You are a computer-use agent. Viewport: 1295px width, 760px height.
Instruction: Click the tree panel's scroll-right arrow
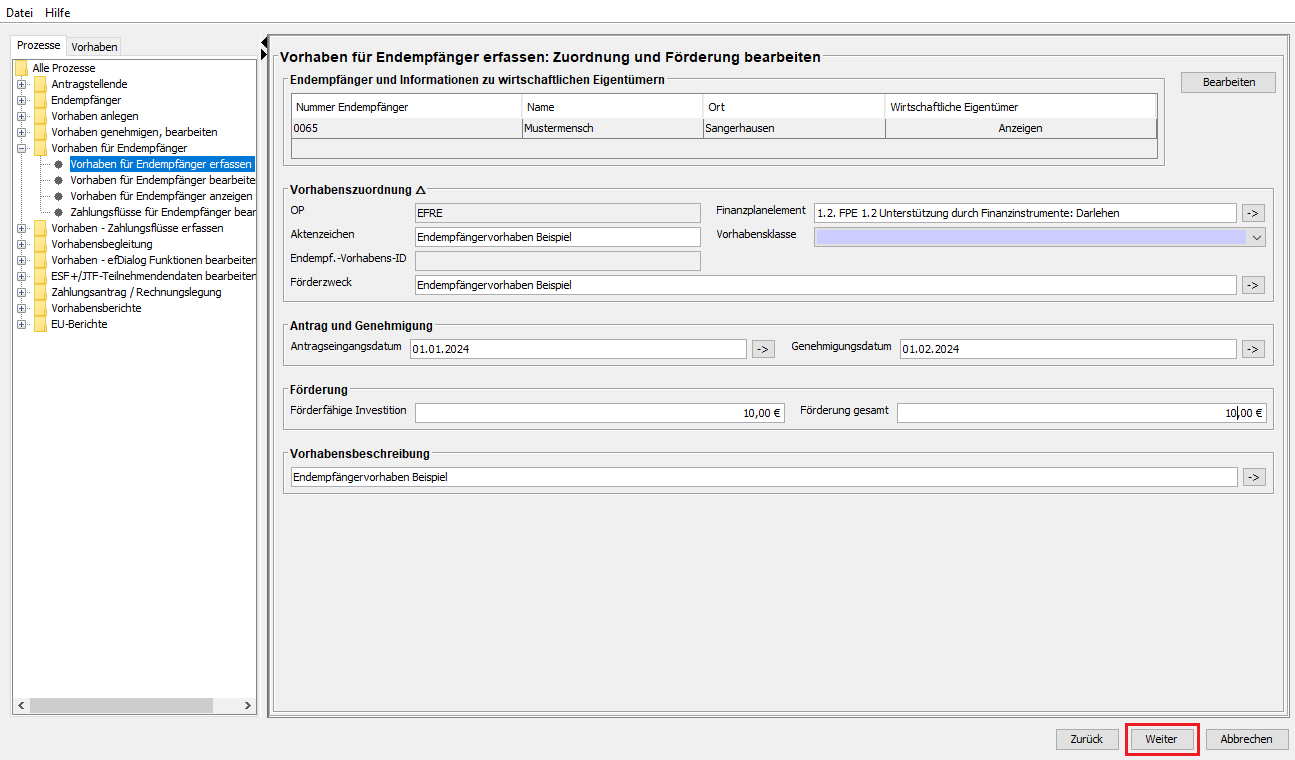tap(248, 706)
